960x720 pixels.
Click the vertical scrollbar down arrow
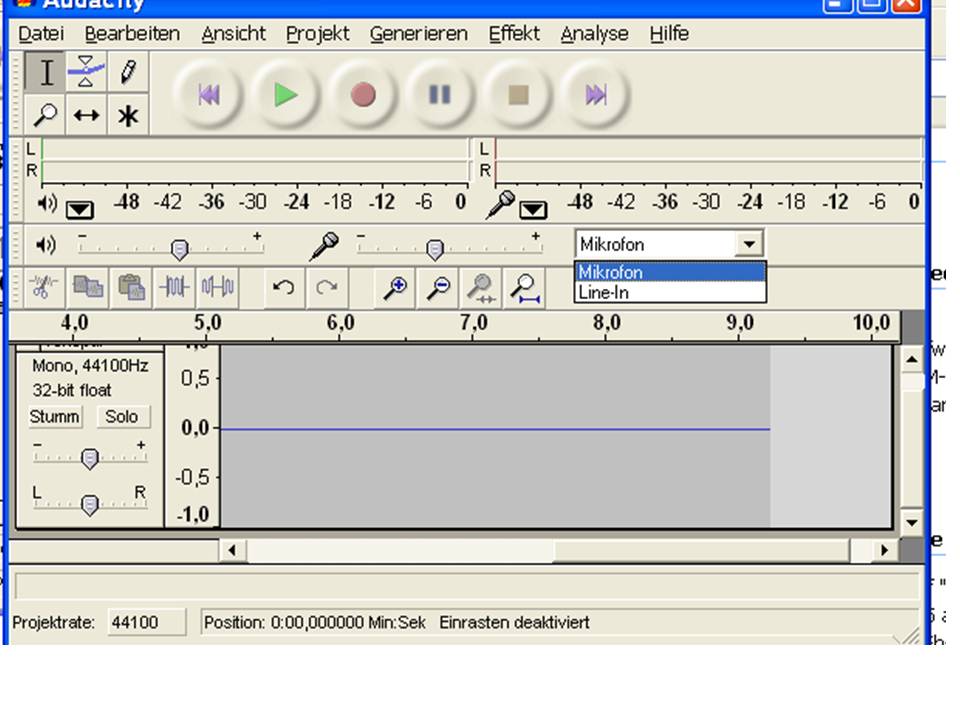[x=912, y=523]
